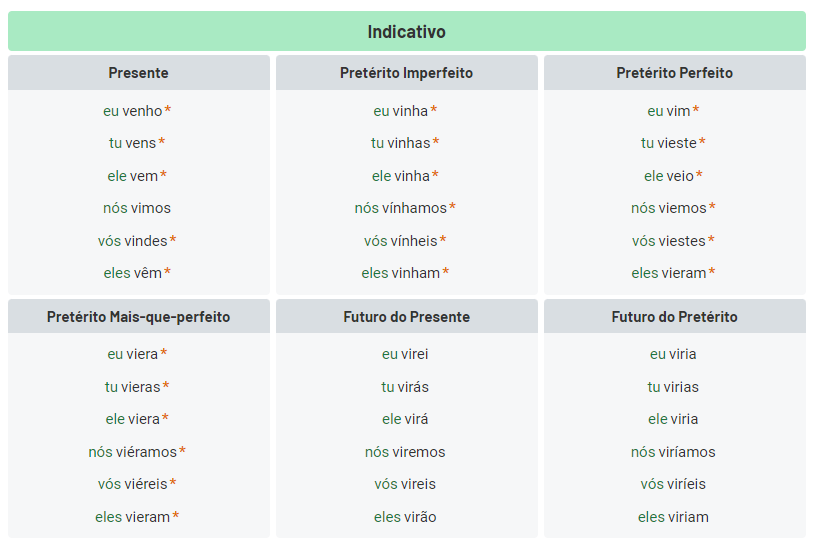Open the Pretérito Mais-que-perfeito header
This screenshot has height=546, width=813.
tap(138, 317)
